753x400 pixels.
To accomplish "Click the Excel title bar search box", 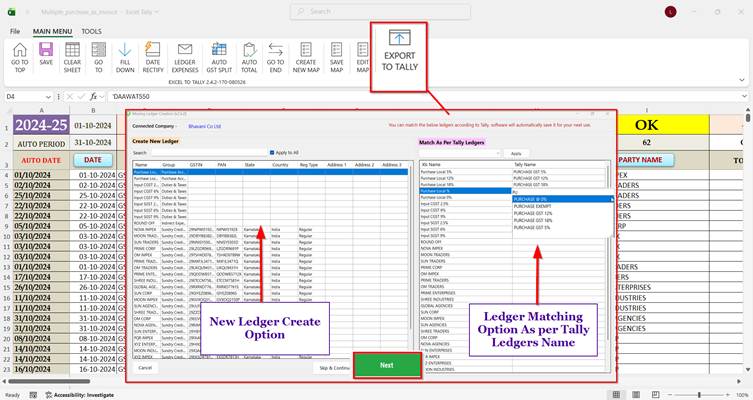I will (x=380, y=12).
